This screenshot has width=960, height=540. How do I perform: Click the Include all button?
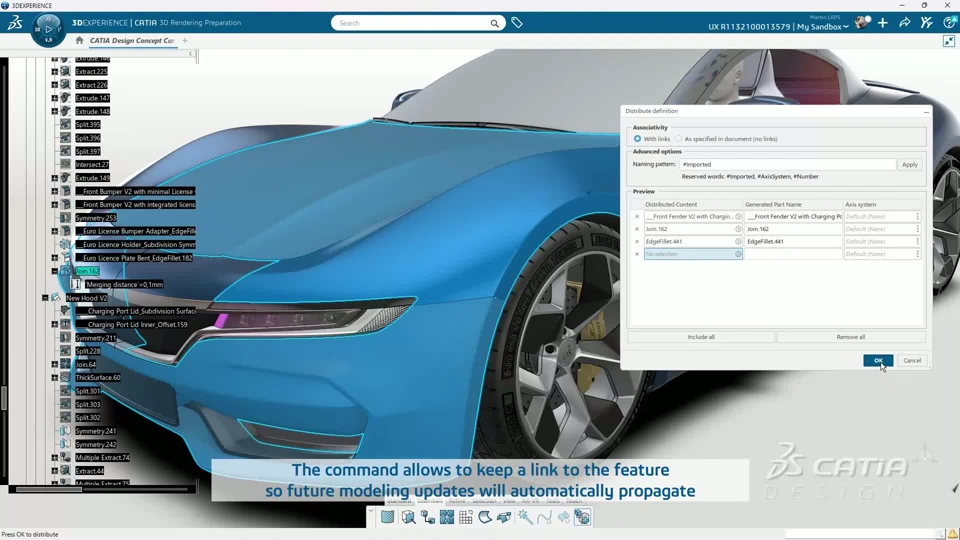tap(701, 337)
